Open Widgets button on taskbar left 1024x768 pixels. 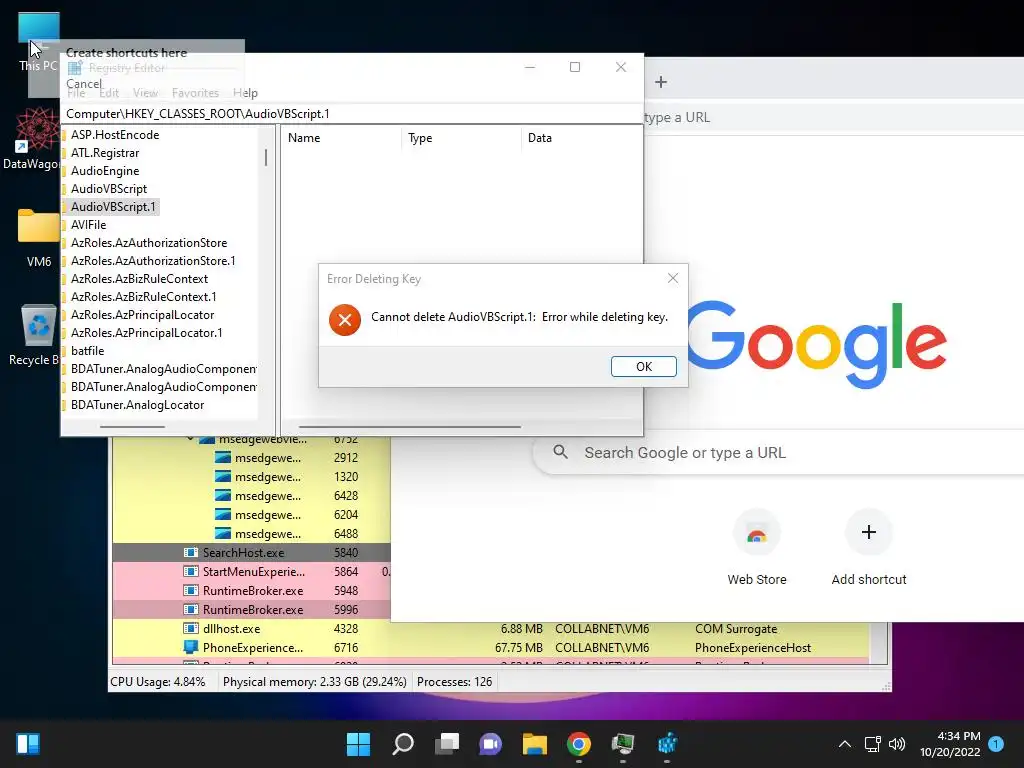click(28, 744)
